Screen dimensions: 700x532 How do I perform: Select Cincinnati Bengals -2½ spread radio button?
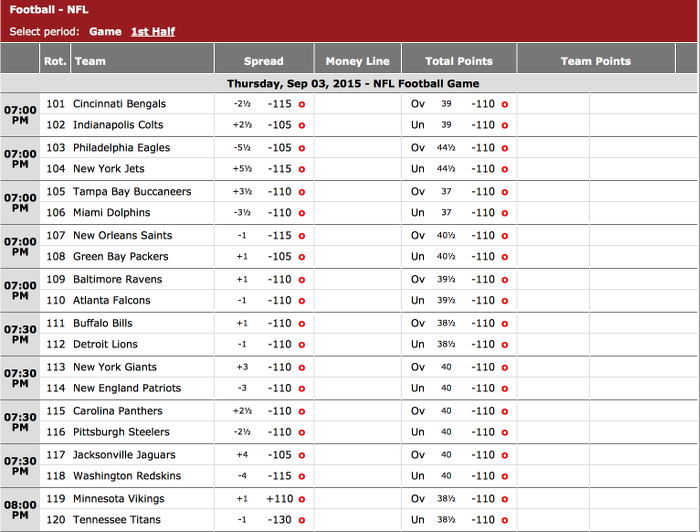click(x=302, y=104)
